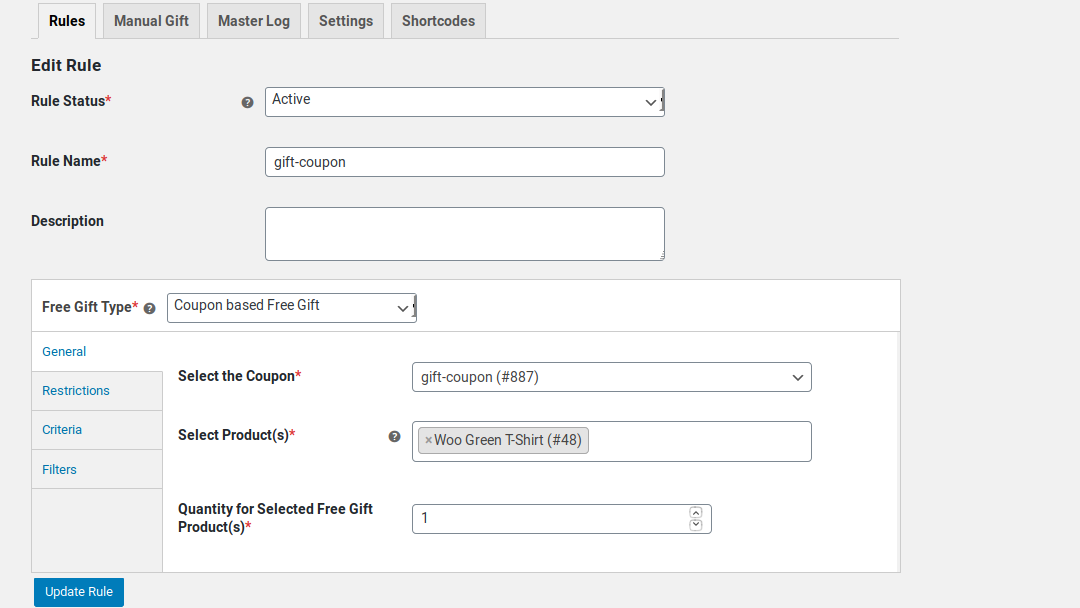Switch to the Manual Gift tab
1080x608 pixels.
tap(151, 21)
